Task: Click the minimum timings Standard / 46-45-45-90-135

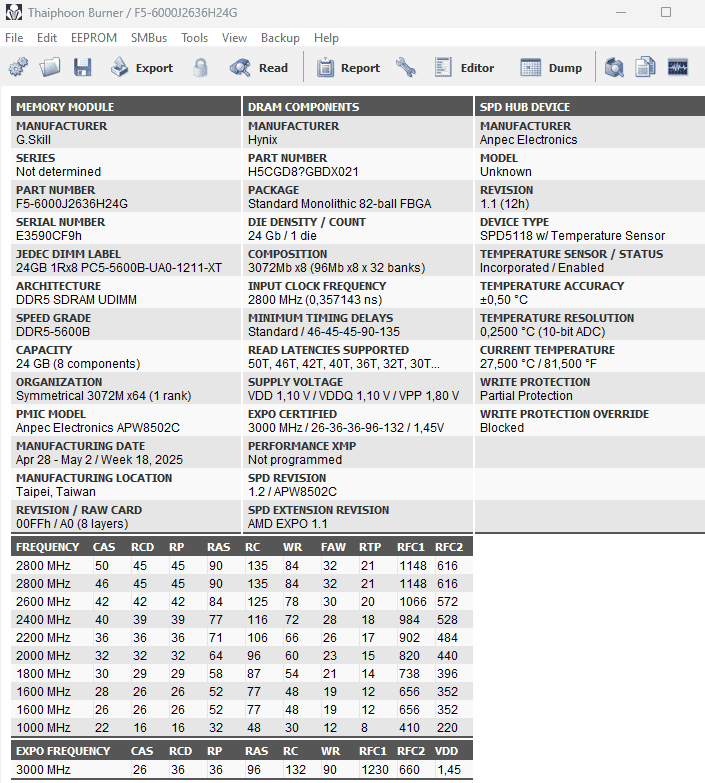Action: tap(324, 332)
